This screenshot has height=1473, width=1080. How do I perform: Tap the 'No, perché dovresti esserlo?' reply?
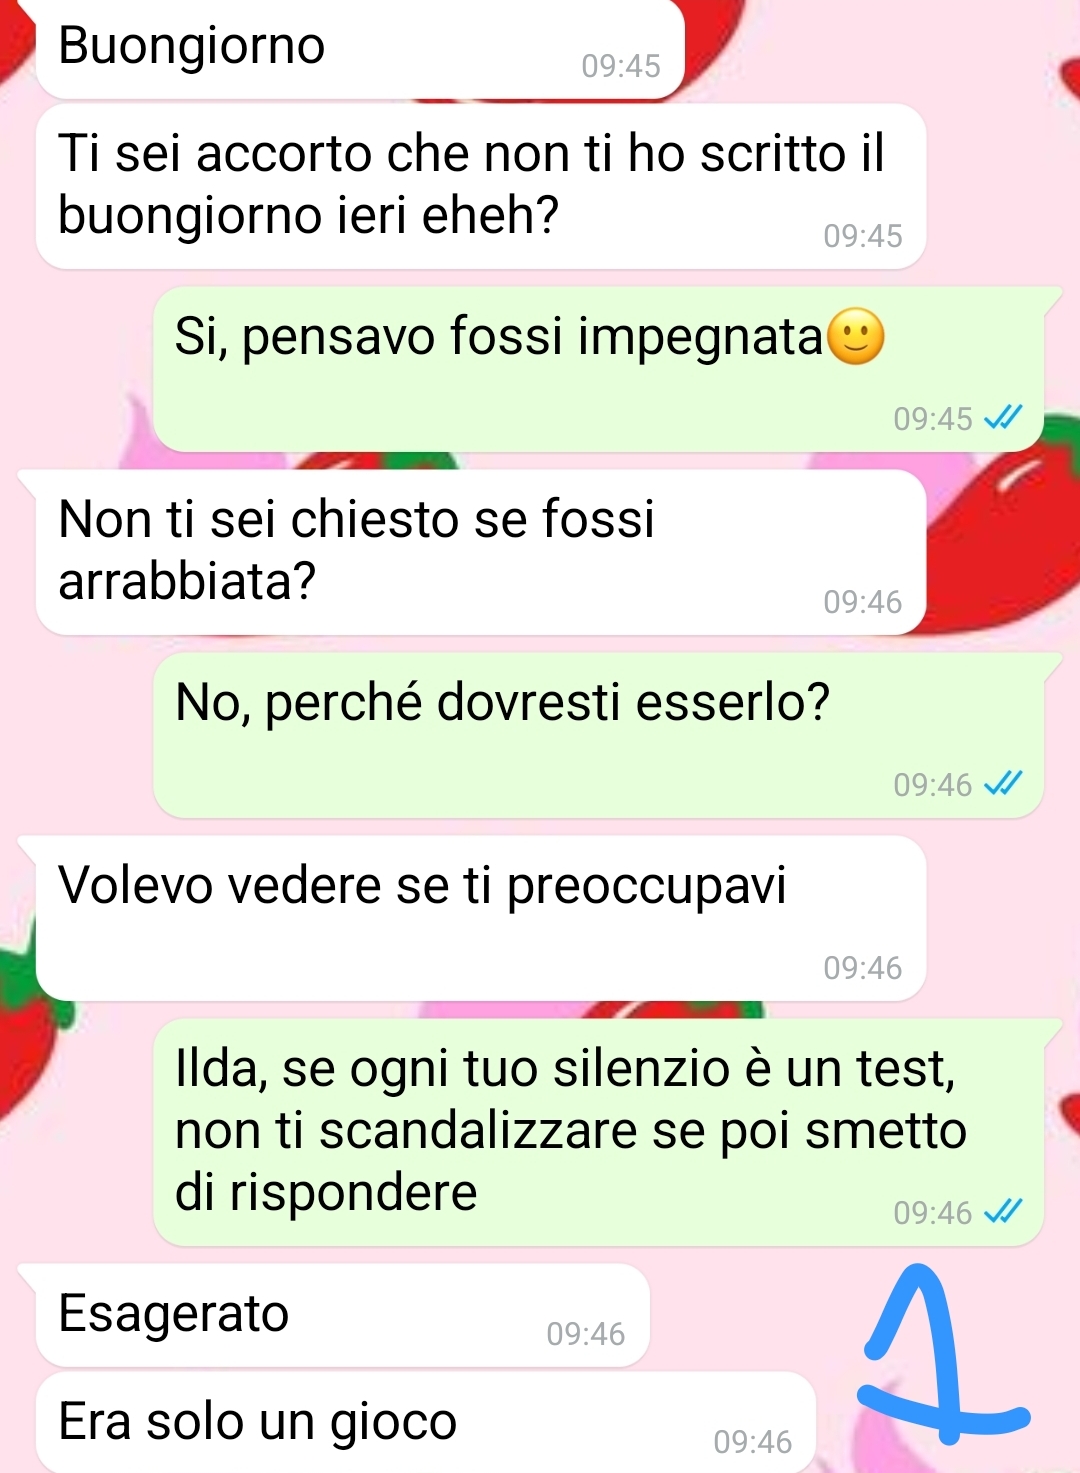pyautogui.click(x=598, y=736)
